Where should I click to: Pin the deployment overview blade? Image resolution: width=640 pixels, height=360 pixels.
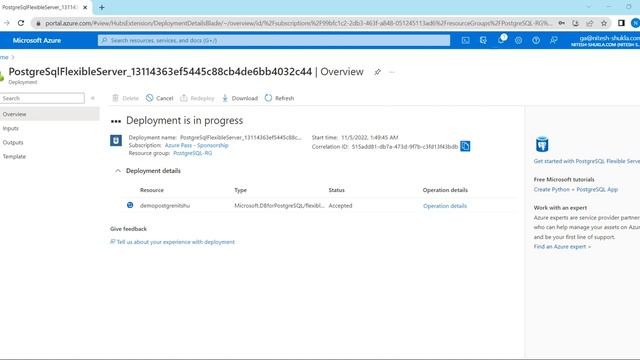pyautogui.click(x=378, y=72)
